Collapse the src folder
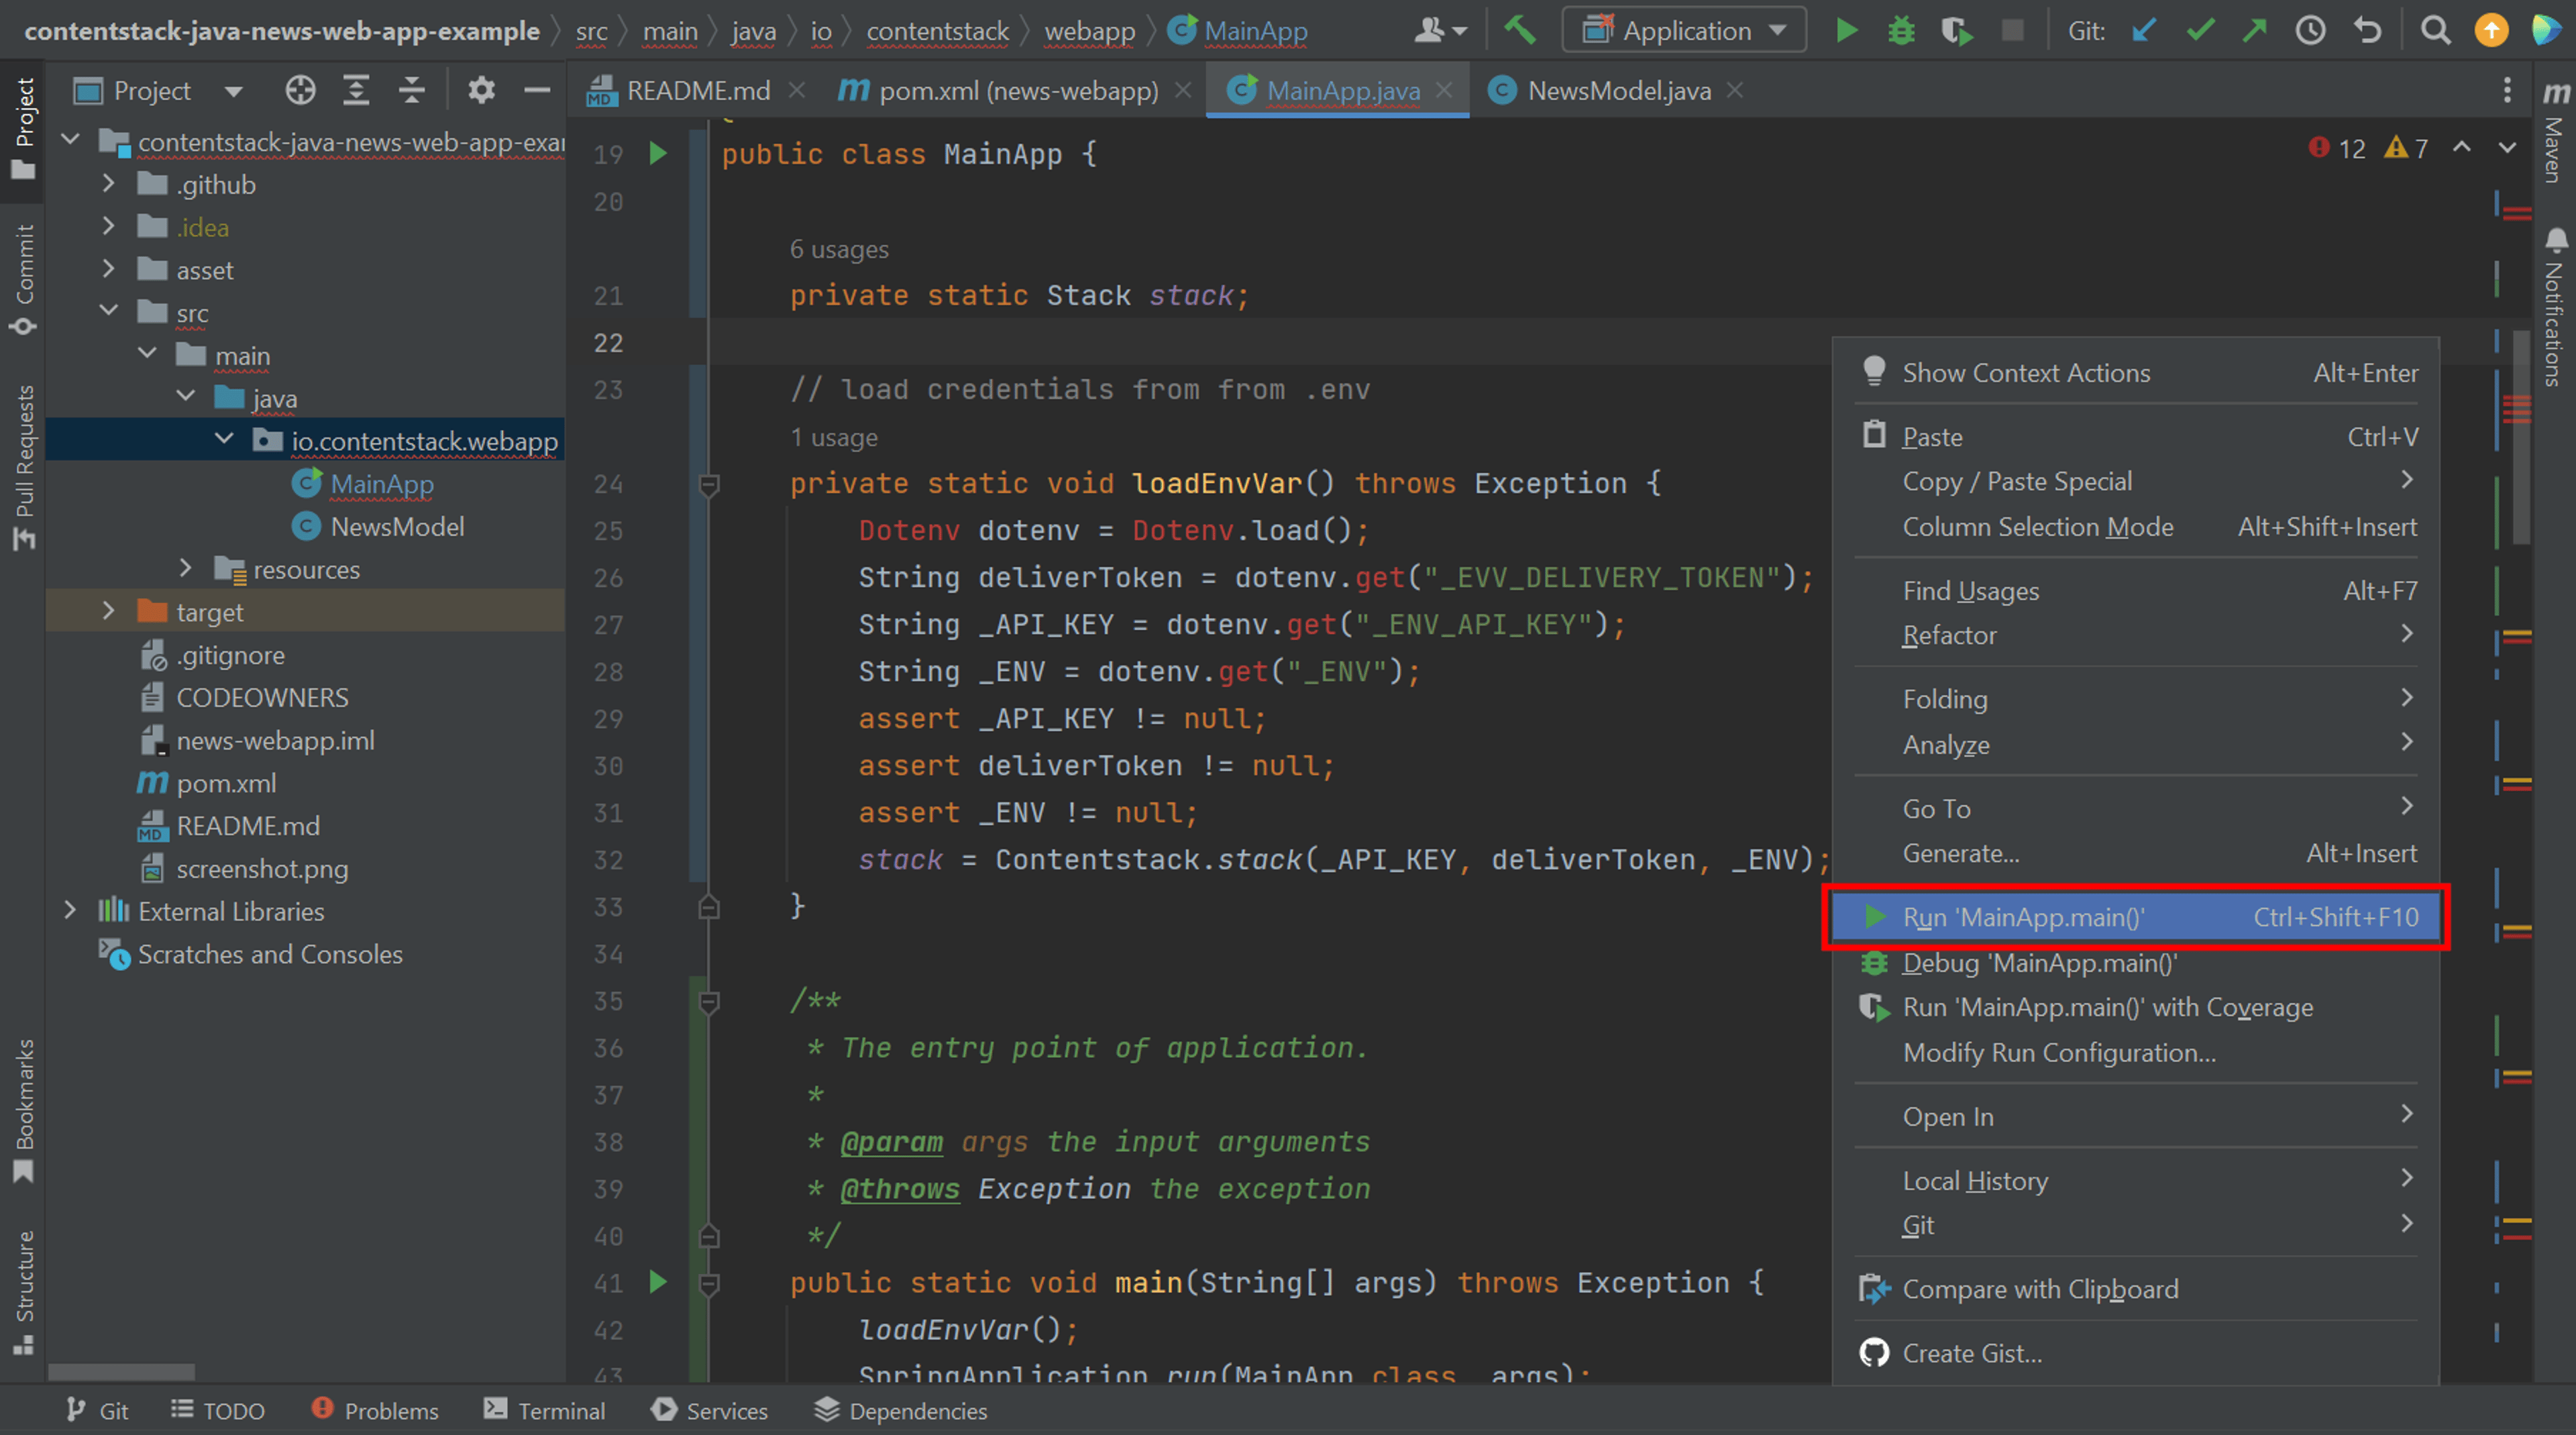Screen dimensions: 2576x1435 pyautogui.click(x=108, y=312)
